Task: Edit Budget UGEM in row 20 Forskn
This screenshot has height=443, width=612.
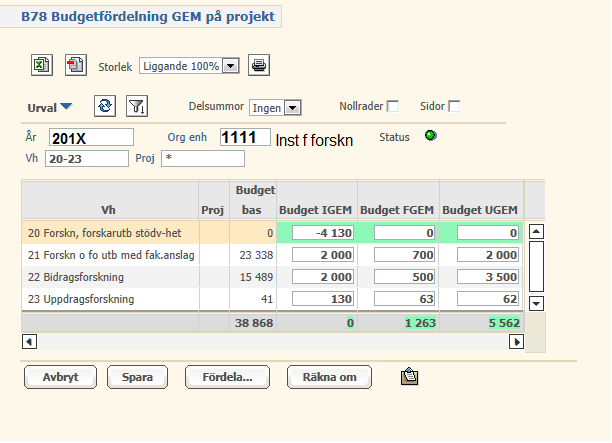Action: (488, 233)
